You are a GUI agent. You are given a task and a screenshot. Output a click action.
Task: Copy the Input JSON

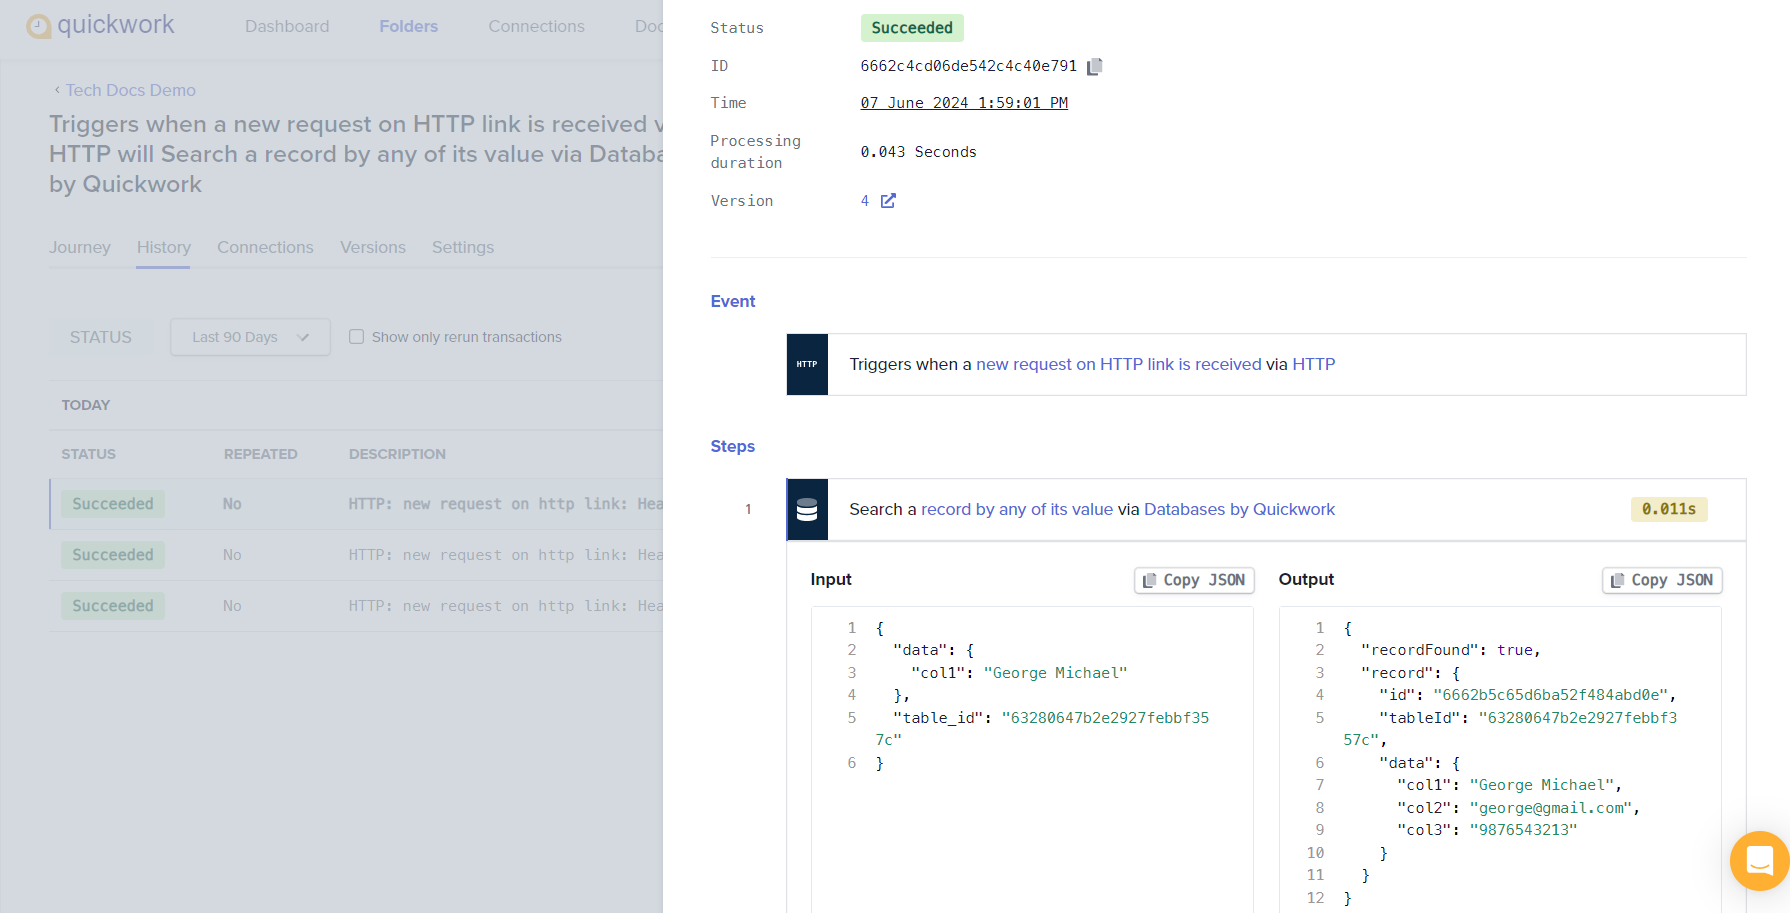[1194, 580]
